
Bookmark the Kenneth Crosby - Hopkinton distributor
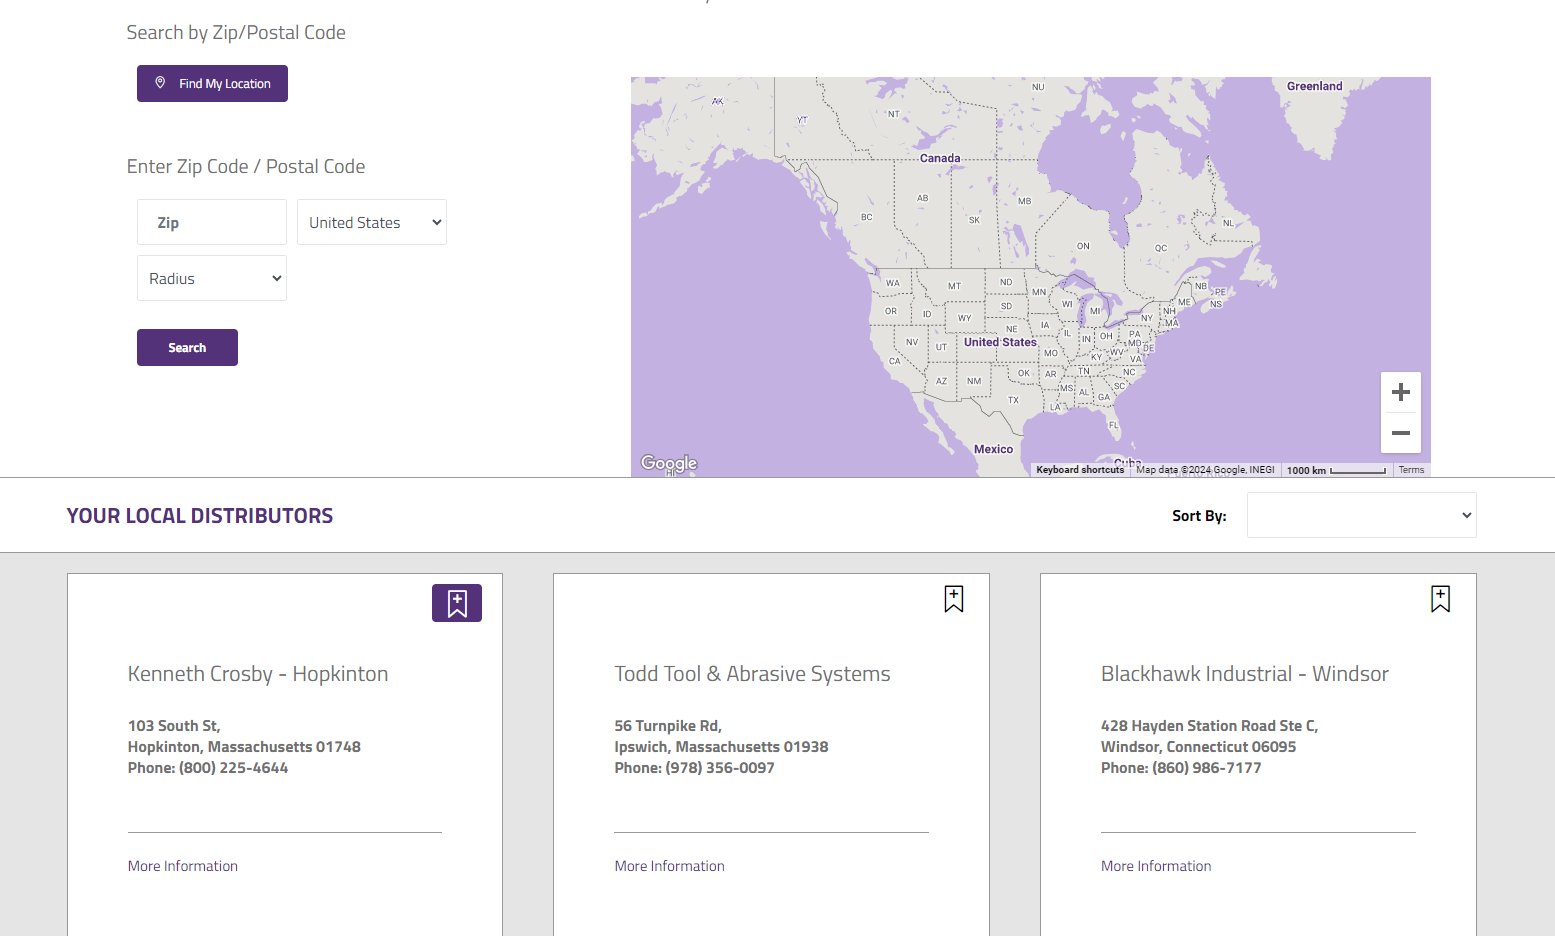point(457,603)
